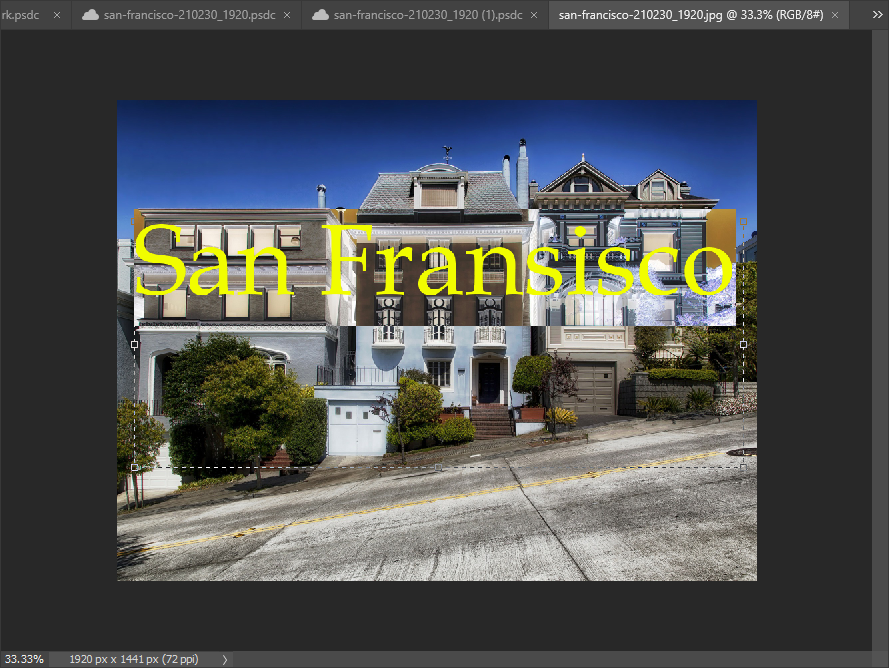Close the san-francisco-210230_1920.psdc tab
The image size is (889, 668).
click(287, 15)
